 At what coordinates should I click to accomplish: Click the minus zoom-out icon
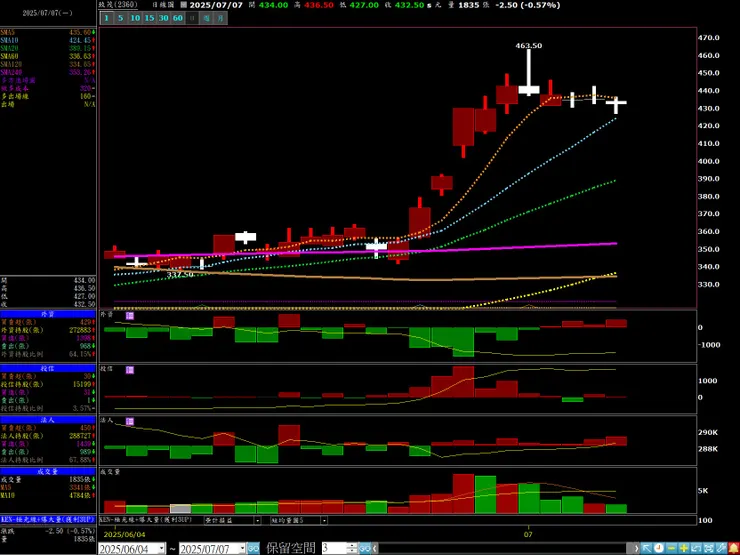(x=671, y=548)
